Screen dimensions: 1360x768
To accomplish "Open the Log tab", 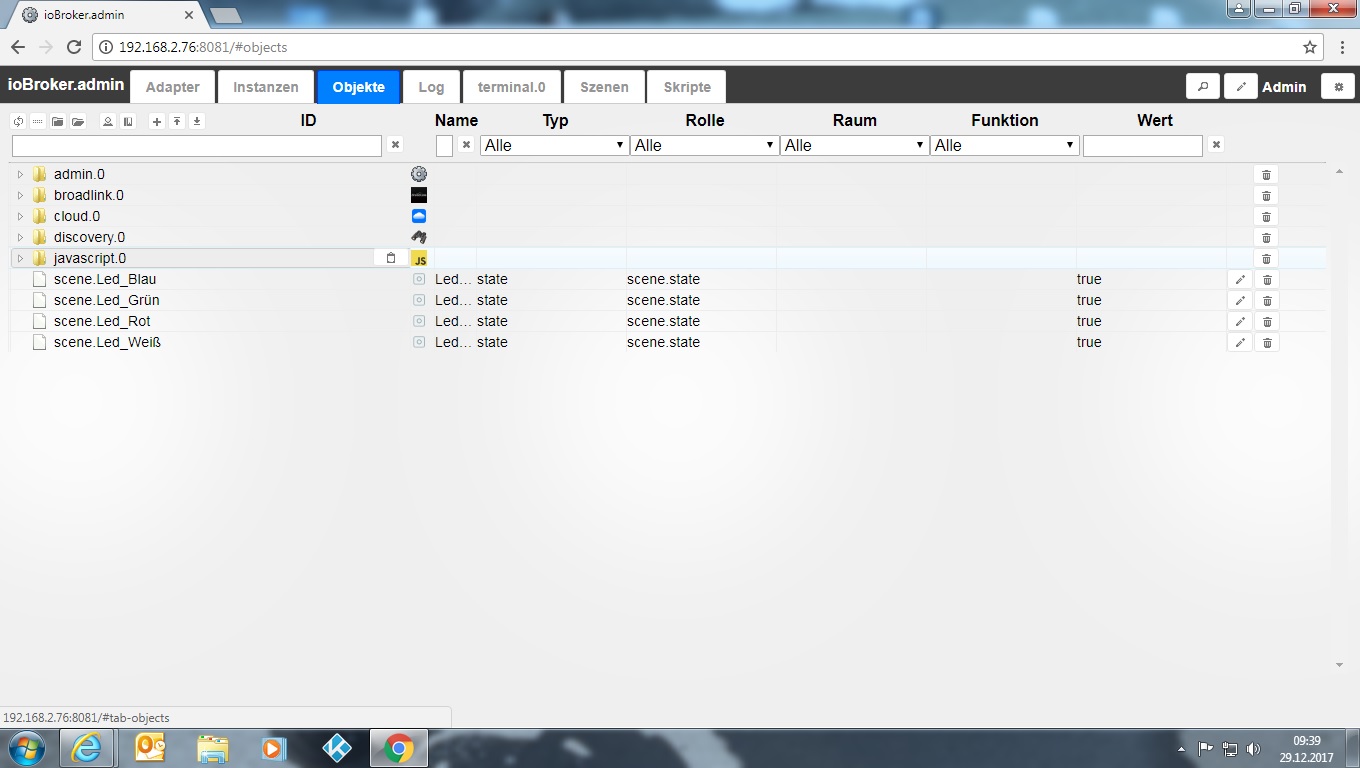I will coord(431,87).
